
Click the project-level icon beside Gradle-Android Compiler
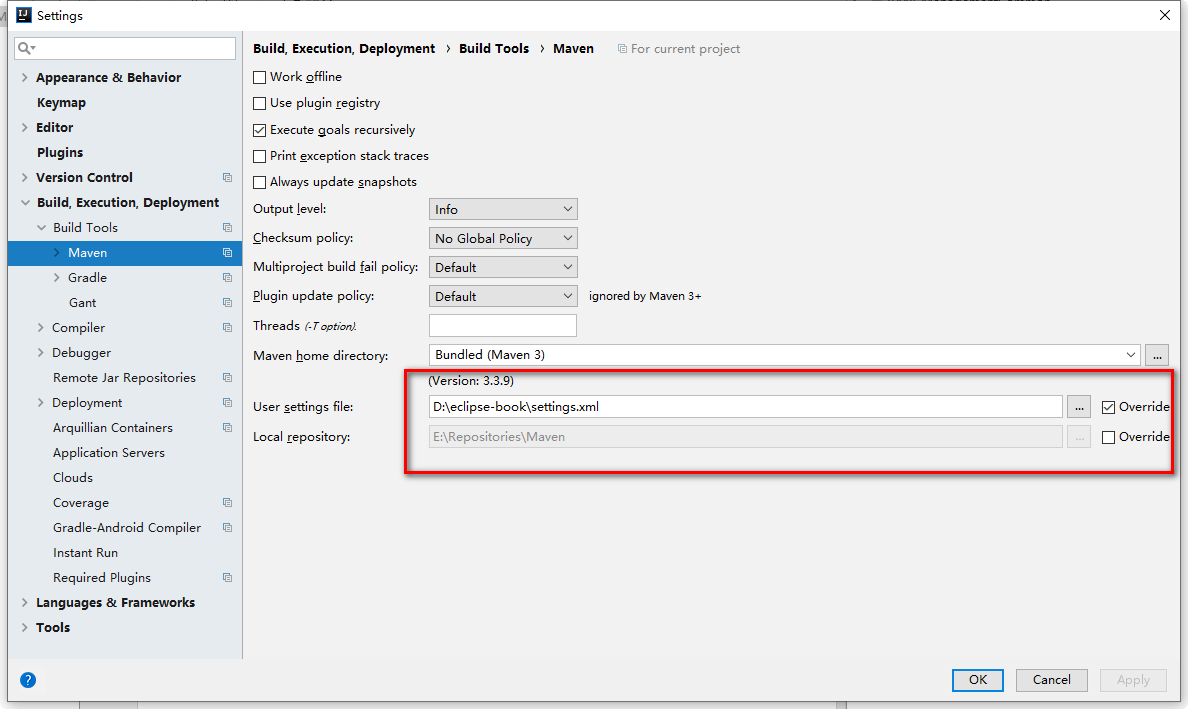[x=227, y=527]
